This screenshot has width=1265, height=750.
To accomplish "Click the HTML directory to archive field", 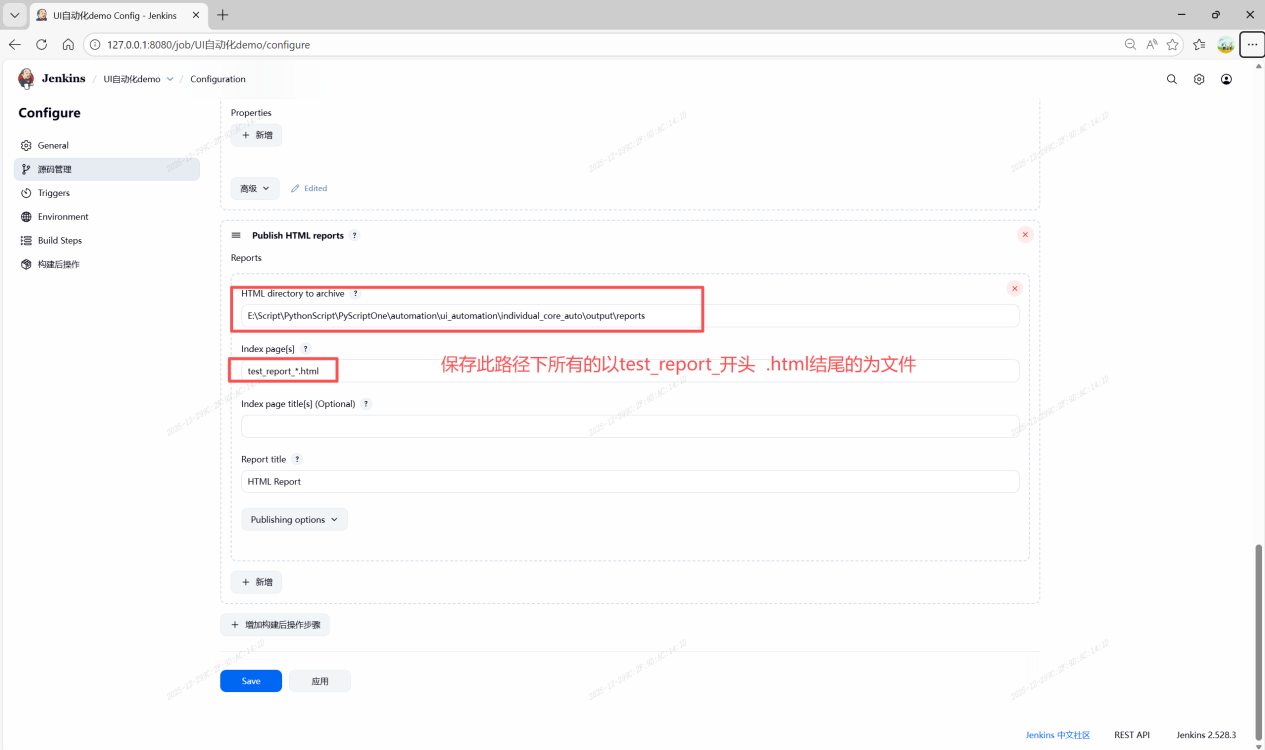I will (630, 316).
